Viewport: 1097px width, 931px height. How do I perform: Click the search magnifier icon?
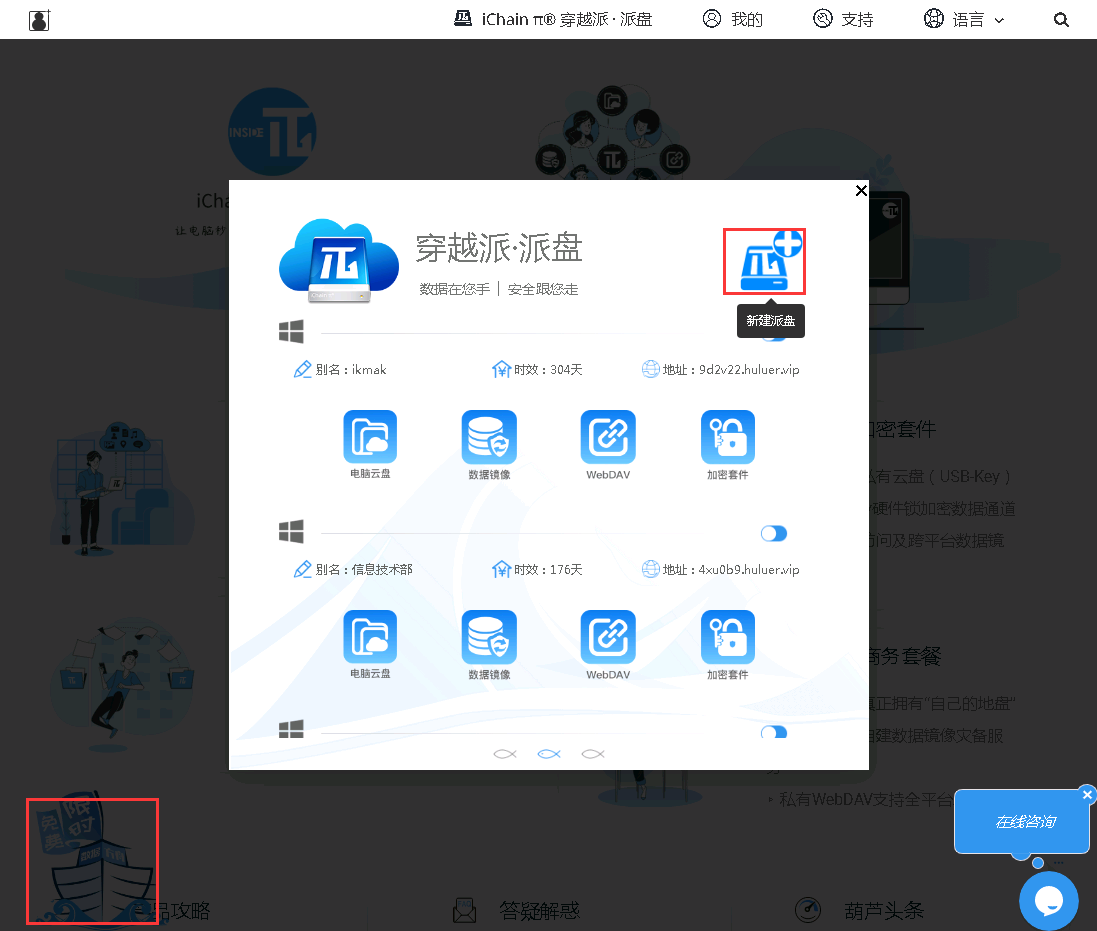1061,20
